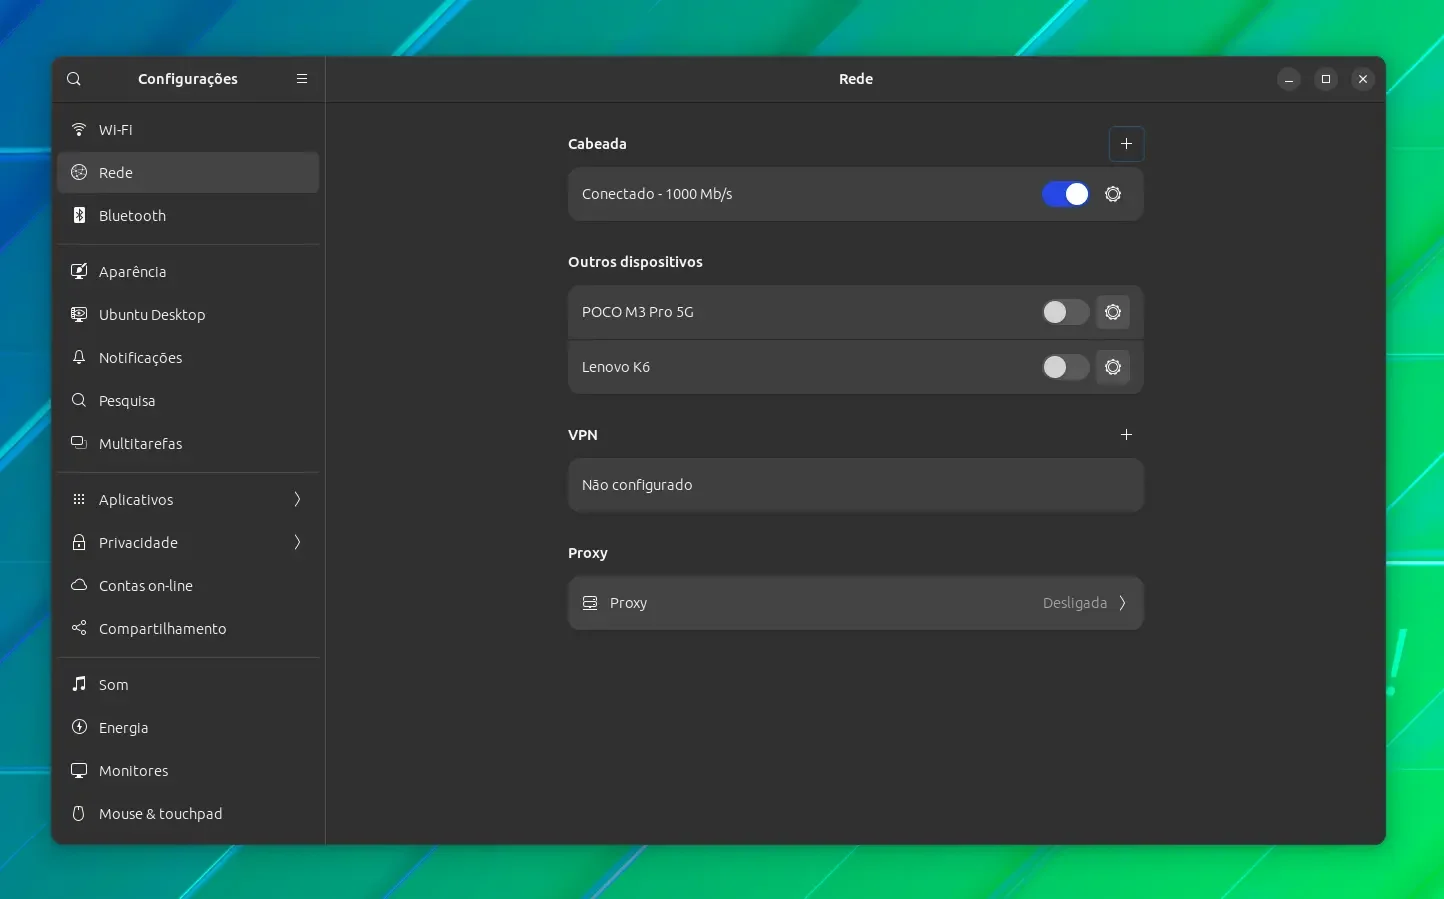Select the Monitores sidebar entry

pos(188,771)
